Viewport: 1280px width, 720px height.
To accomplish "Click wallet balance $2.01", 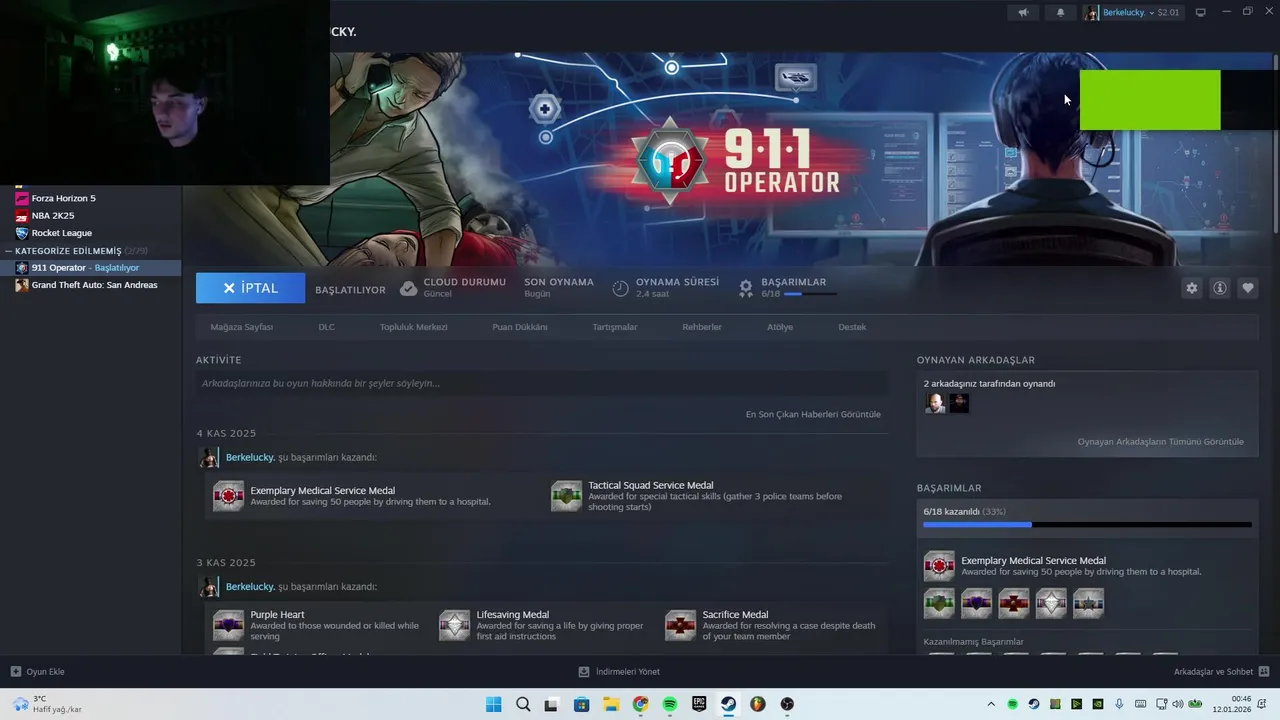I will [1168, 12].
